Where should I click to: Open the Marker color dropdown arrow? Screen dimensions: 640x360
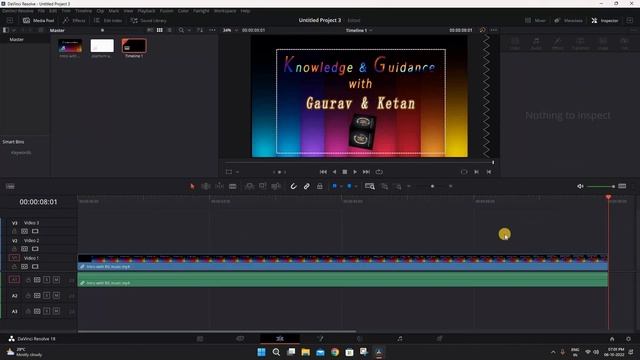tap(356, 187)
